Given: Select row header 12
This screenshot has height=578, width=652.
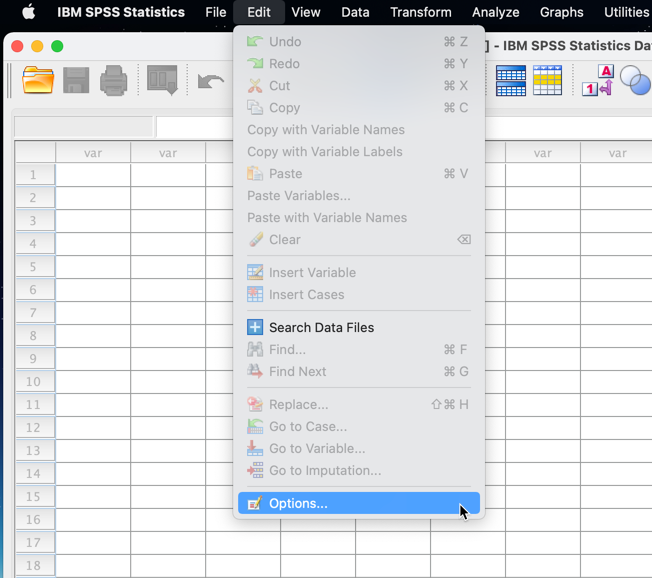Looking at the screenshot, I should (35, 427).
